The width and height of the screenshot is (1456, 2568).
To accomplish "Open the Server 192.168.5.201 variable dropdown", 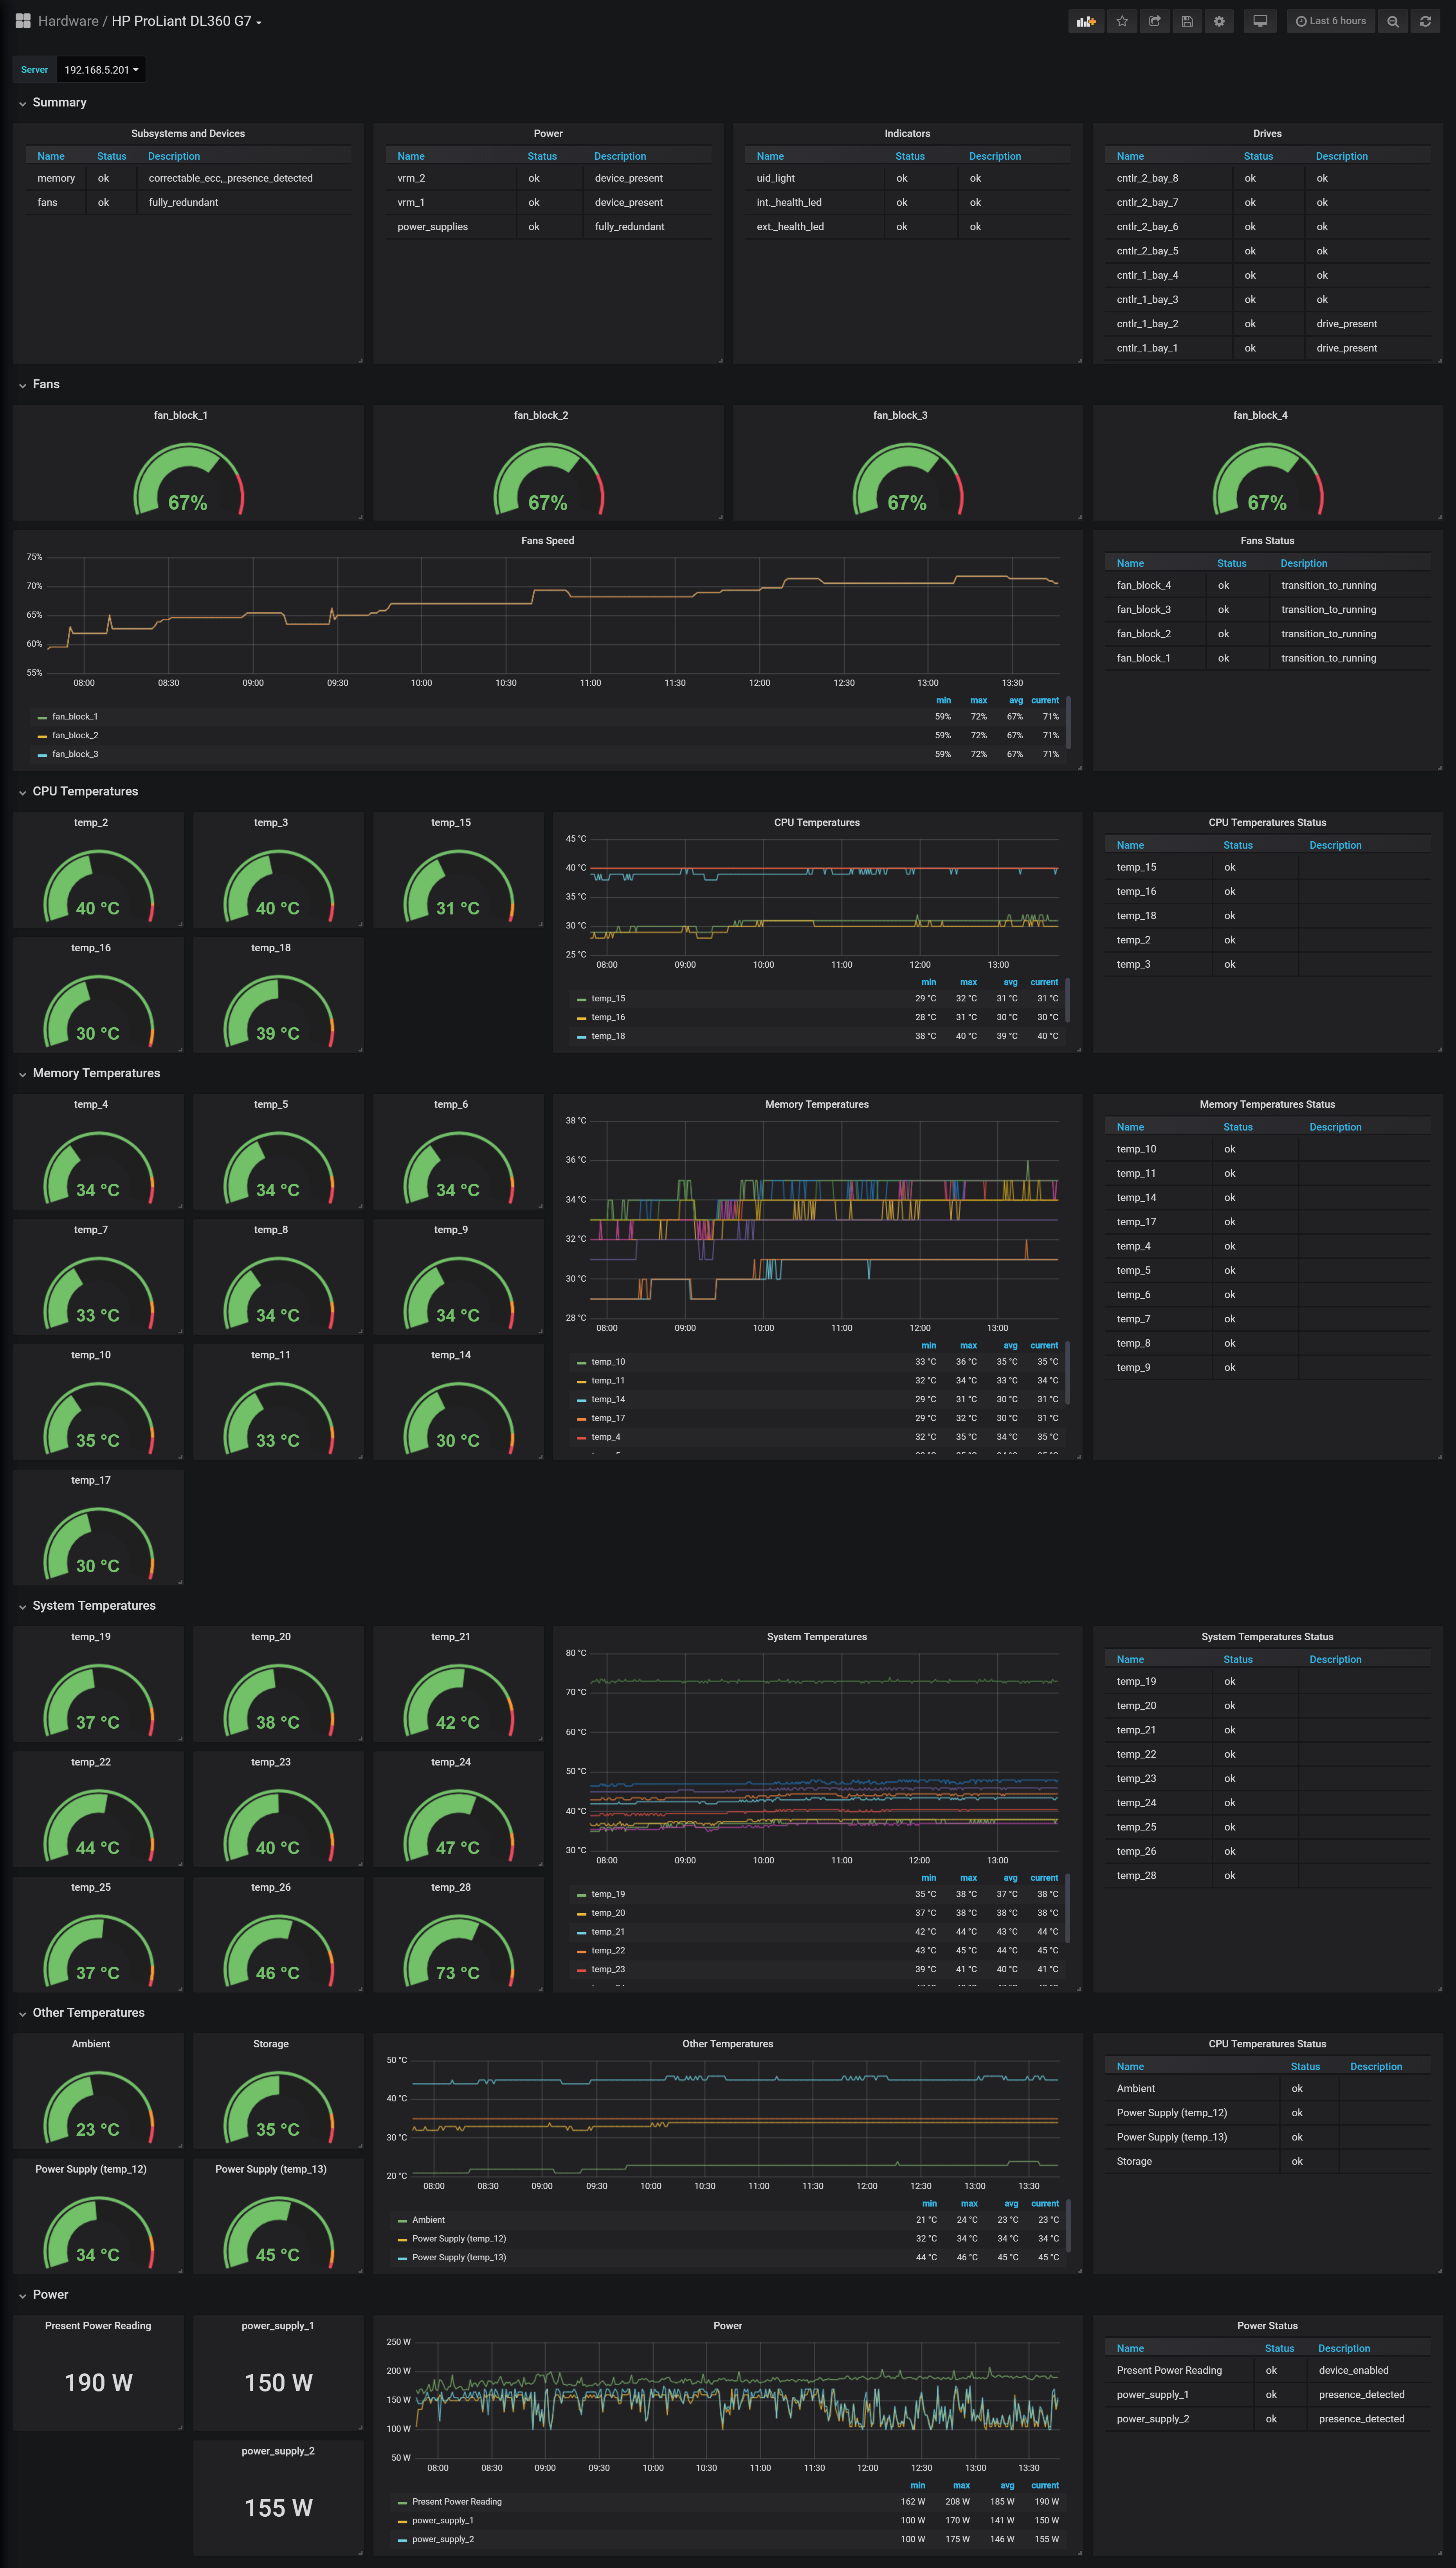I will click(x=101, y=70).
